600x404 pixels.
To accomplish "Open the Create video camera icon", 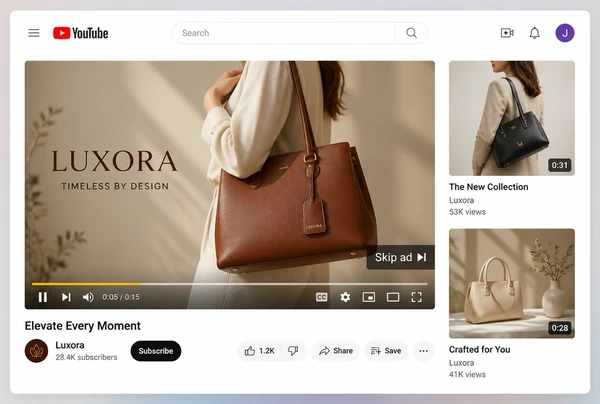I will coord(507,33).
